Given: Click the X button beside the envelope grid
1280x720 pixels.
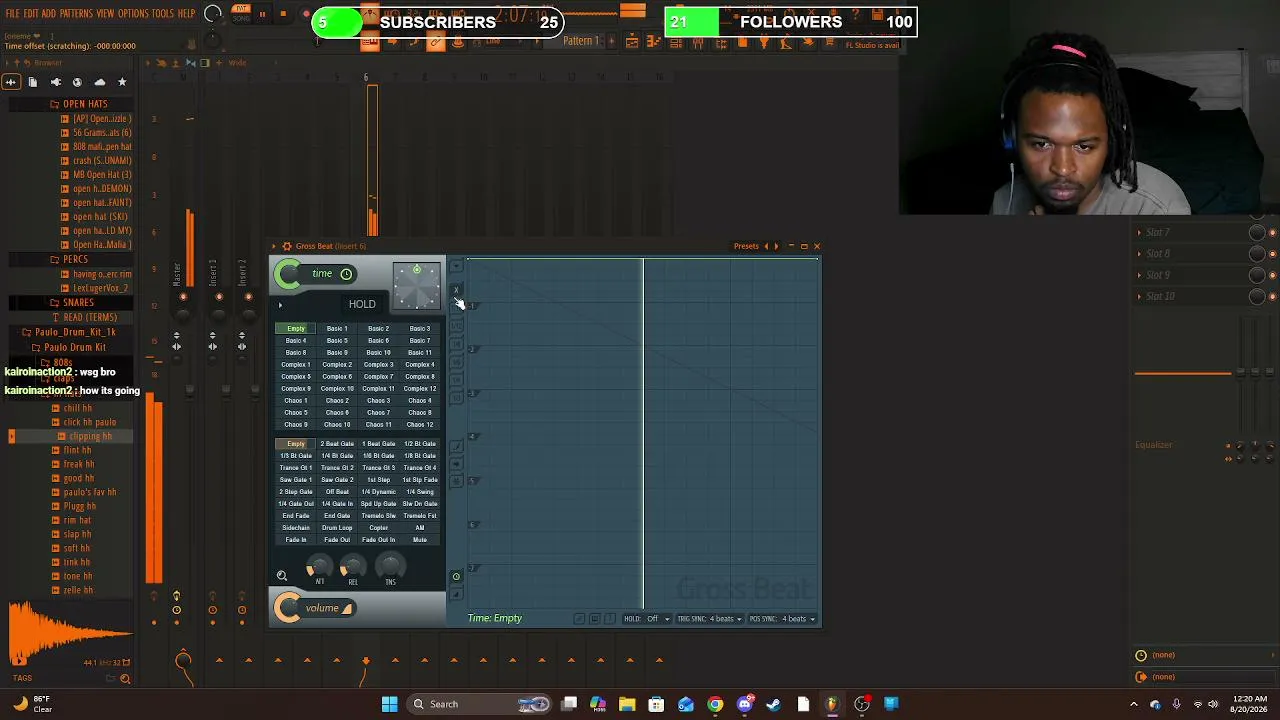Looking at the screenshot, I should tap(456, 290).
